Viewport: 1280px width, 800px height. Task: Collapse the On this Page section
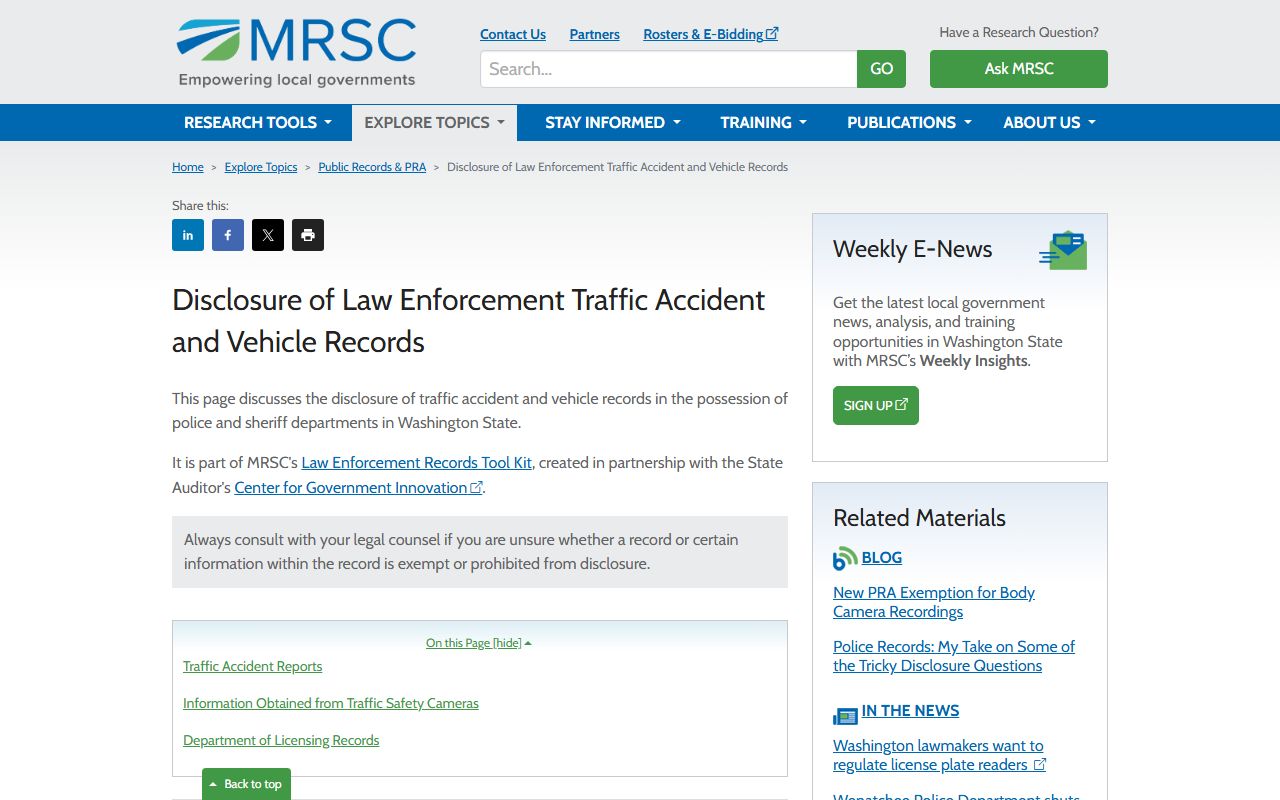[x=479, y=643]
